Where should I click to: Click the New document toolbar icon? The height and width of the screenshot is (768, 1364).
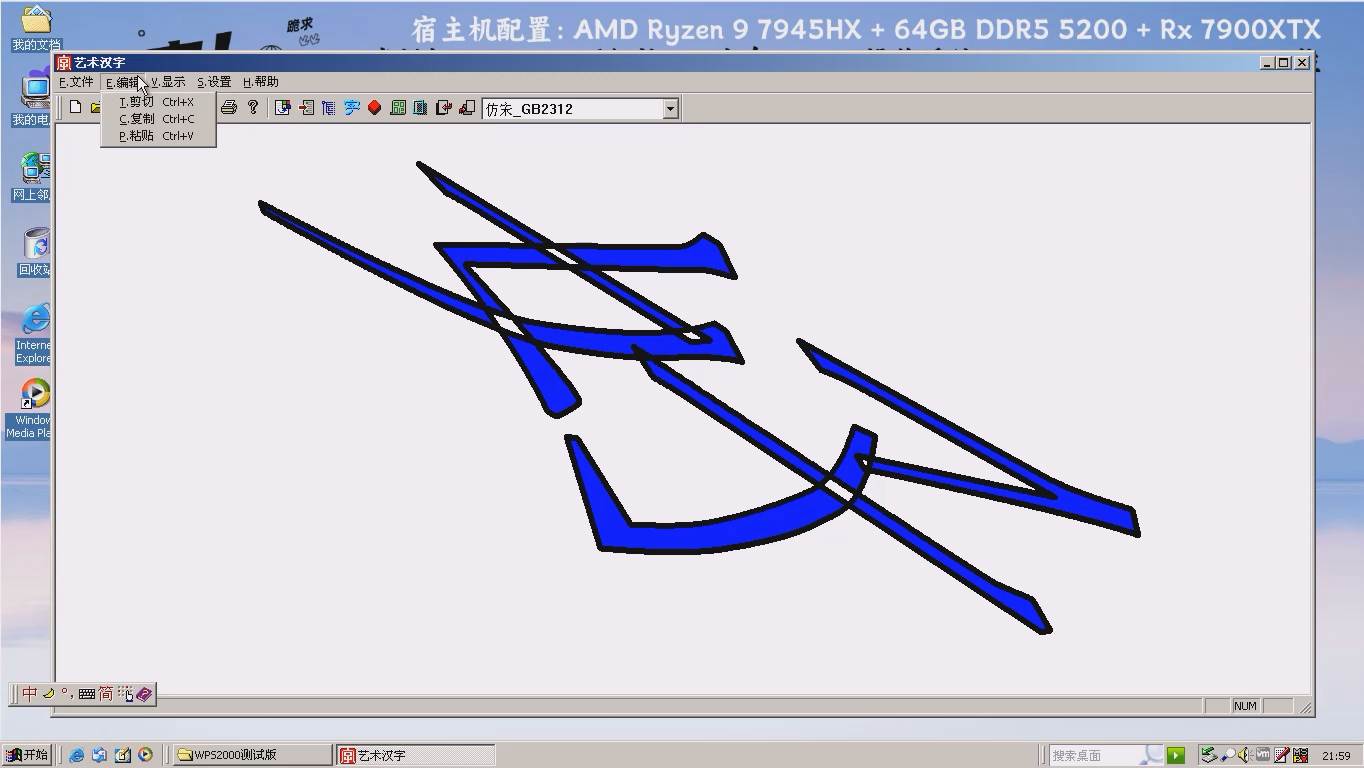pyautogui.click(x=75, y=107)
